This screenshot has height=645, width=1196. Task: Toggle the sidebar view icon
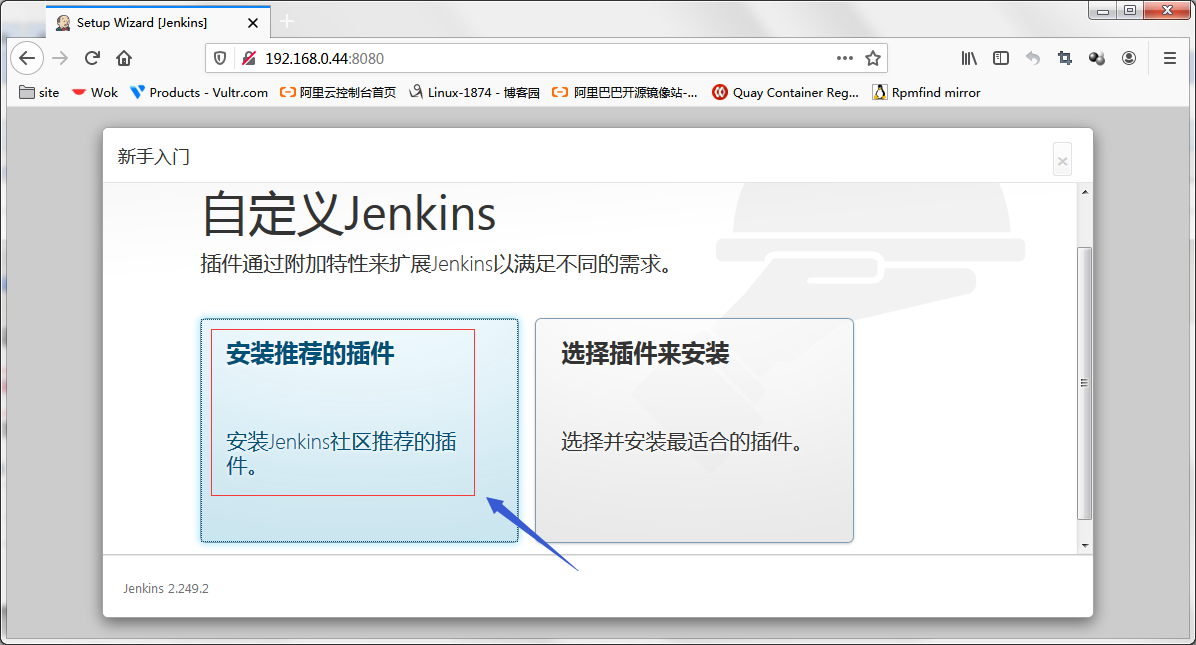(x=1001, y=58)
